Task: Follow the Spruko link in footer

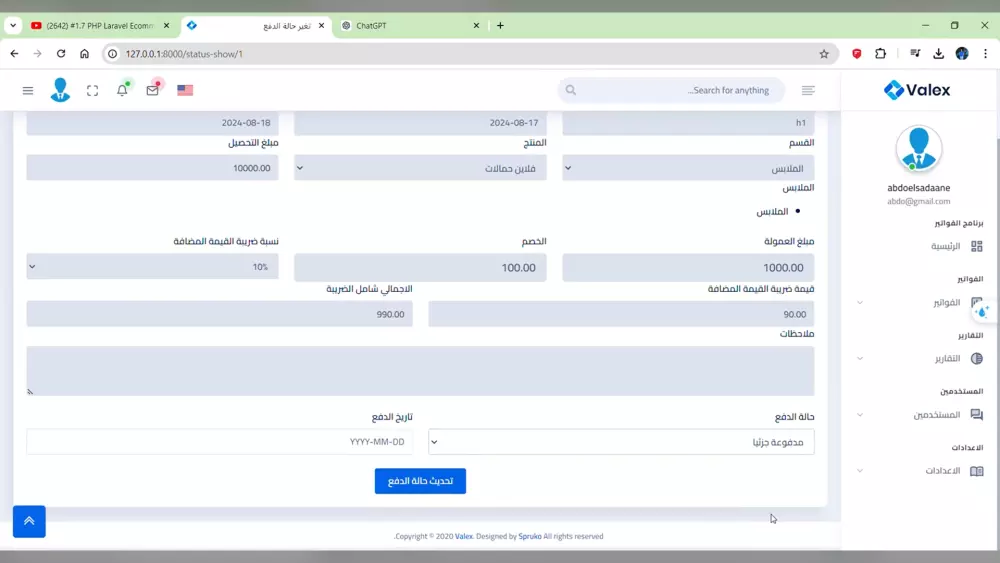Action: point(529,536)
